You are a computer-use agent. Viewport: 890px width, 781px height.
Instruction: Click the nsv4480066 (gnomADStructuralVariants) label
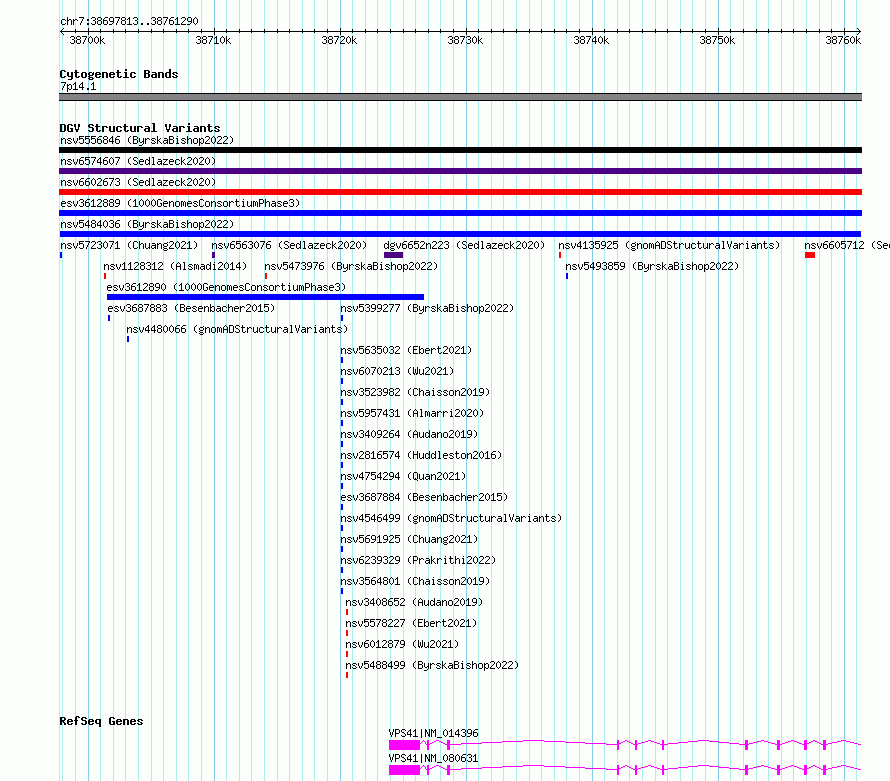pyautogui.click(x=237, y=329)
